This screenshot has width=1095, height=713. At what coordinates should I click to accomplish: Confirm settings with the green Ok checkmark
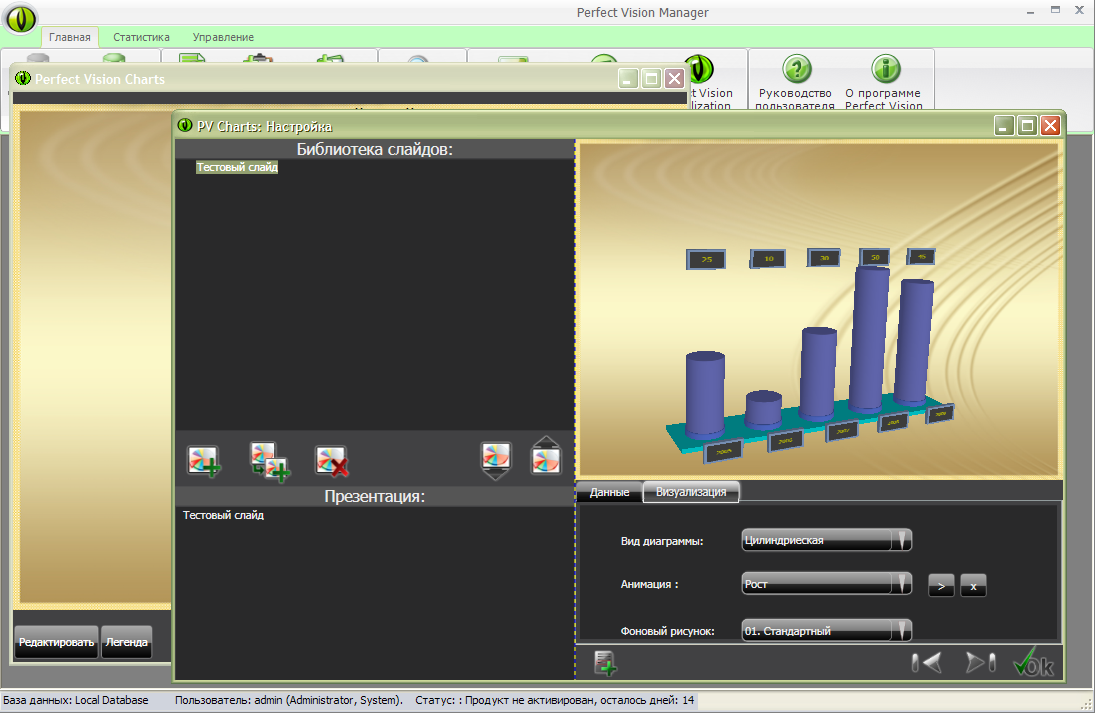(x=1034, y=662)
